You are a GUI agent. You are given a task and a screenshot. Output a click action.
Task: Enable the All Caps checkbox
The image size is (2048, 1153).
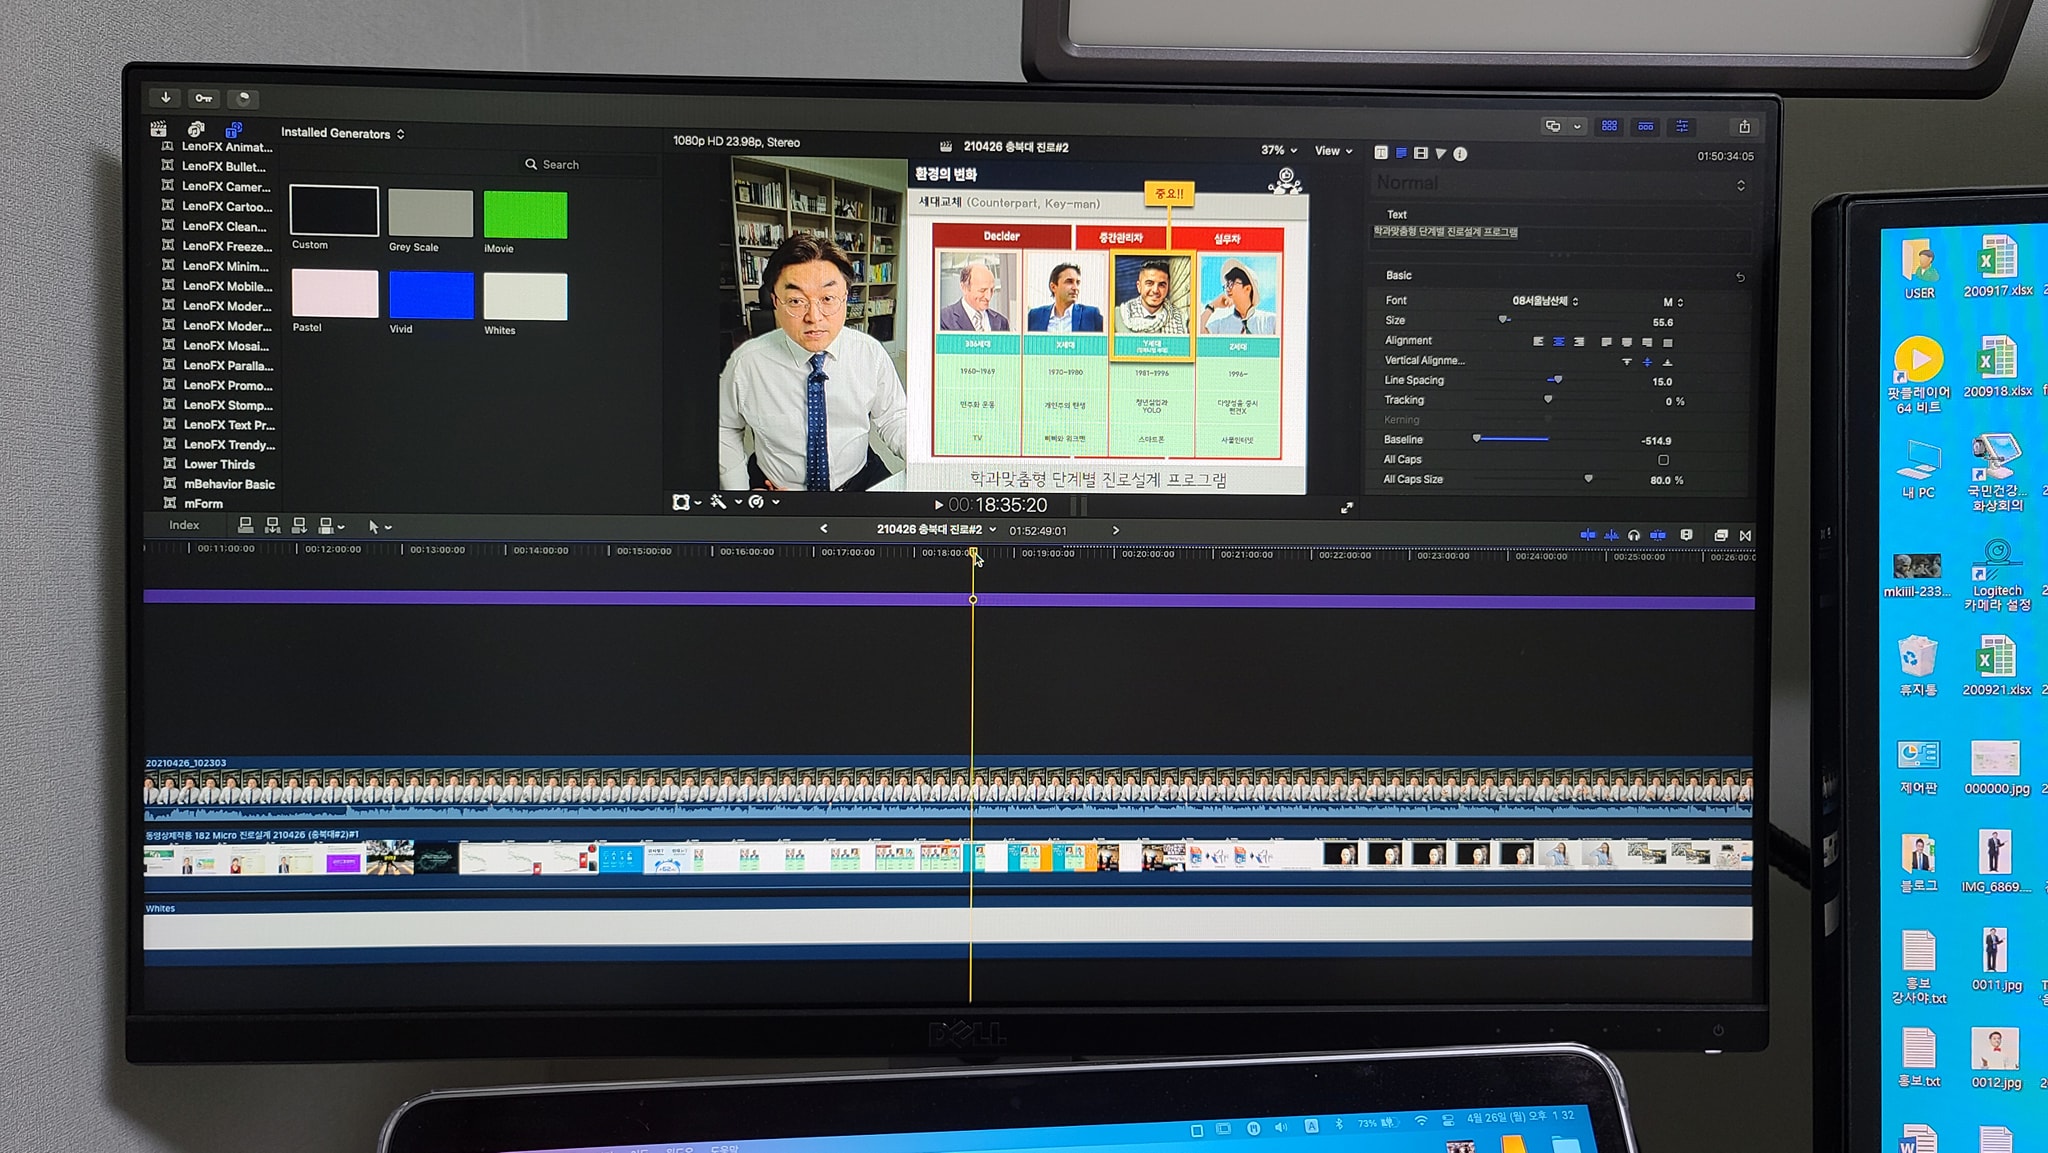click(x=1663, y=460)
